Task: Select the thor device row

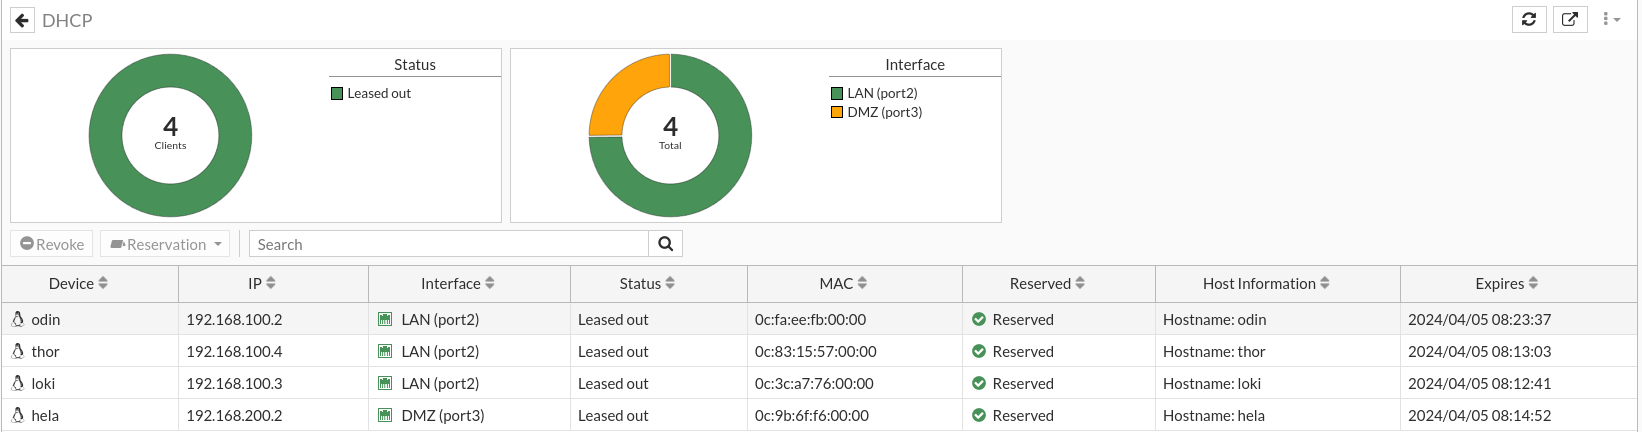Action: (x=820, y=351)
